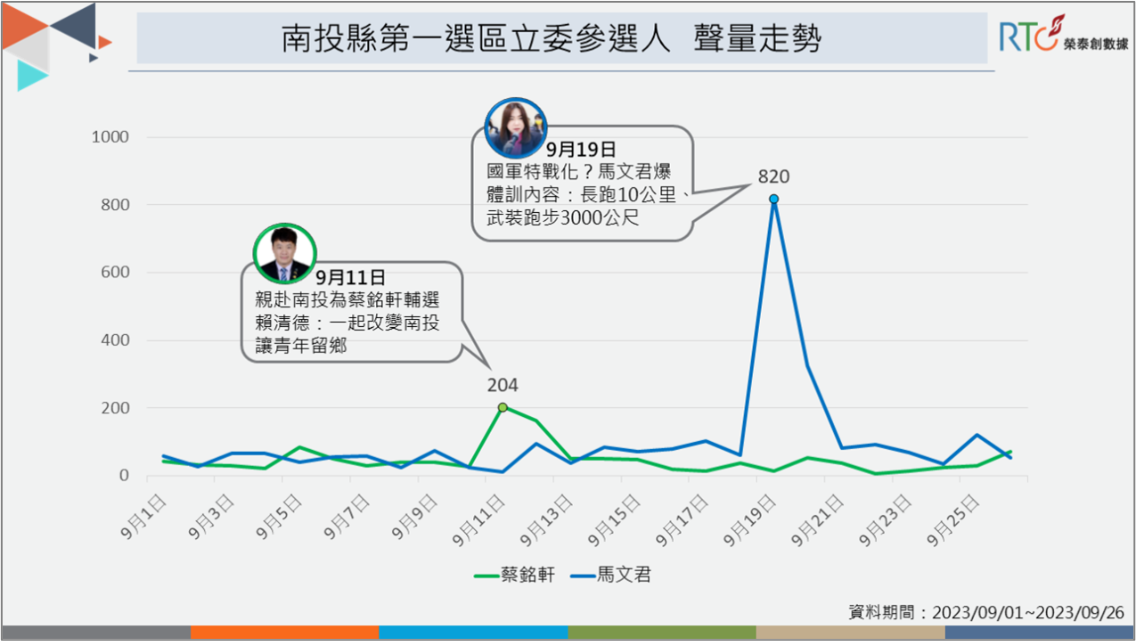Screen dimensions: 1136x641
Task: Click the 資料期間 date range text
Action: 987,612
